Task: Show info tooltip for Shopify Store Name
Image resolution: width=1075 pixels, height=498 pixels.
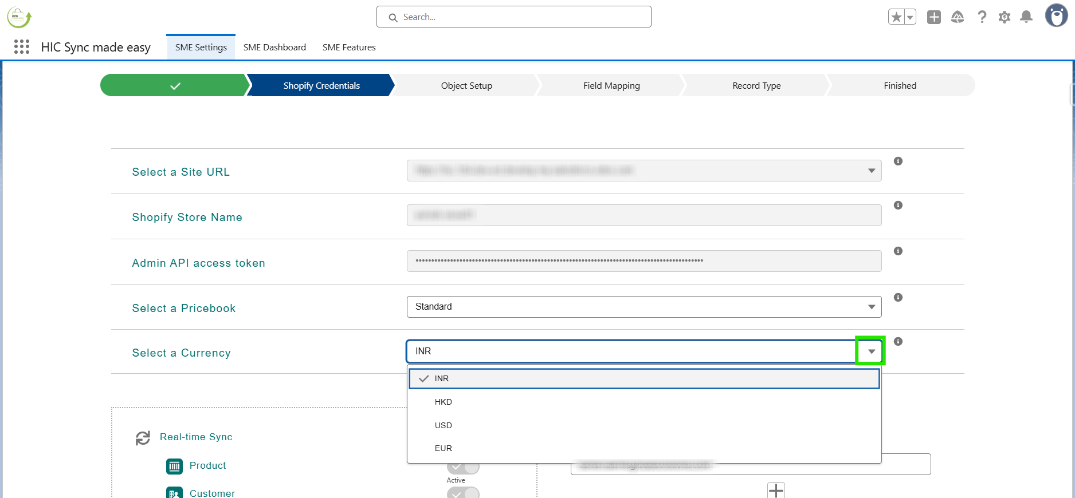Action: (898, 205)
